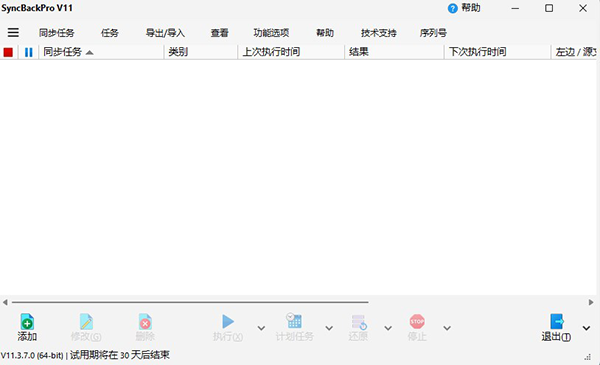Screen dimensions: 600x365
Task: Open the 同步任务 menu
Action: point(56,33)
